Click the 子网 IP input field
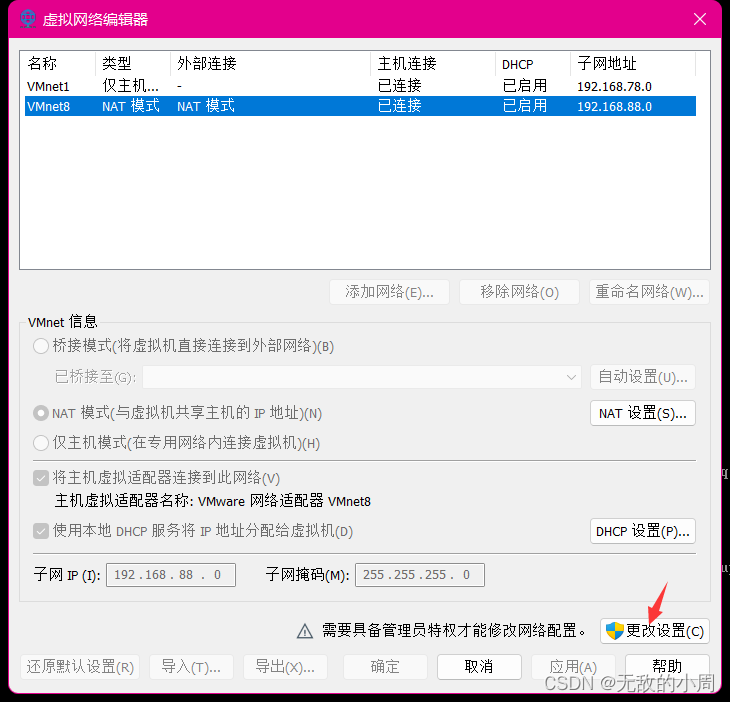730x702 pixels. click(x=171, y=574)
